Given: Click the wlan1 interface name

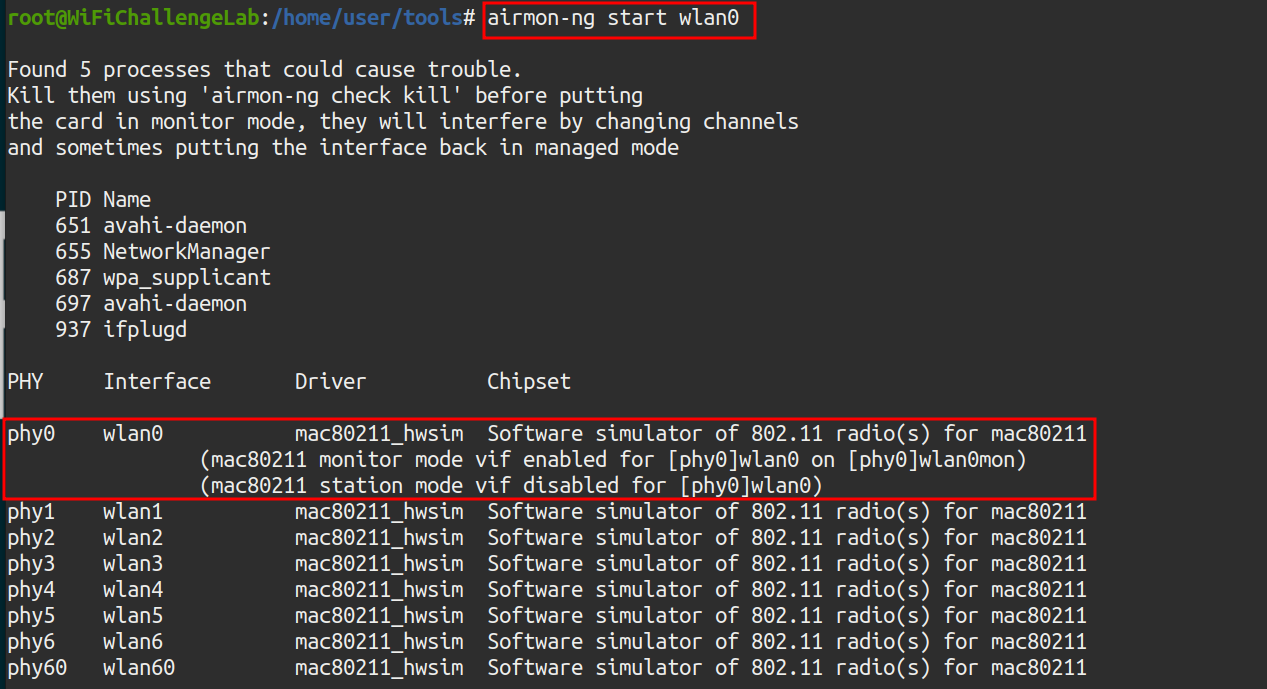Looking at the screenshot, I should [x=132, y=512].
